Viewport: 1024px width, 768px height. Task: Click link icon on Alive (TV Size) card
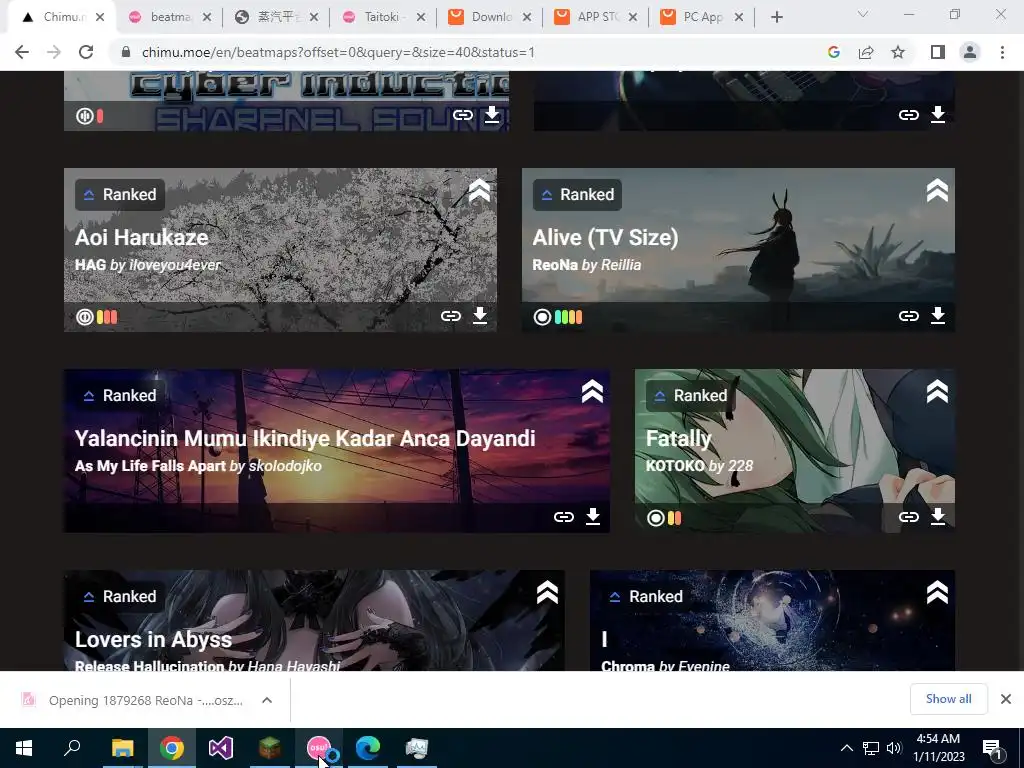(908, 316)
